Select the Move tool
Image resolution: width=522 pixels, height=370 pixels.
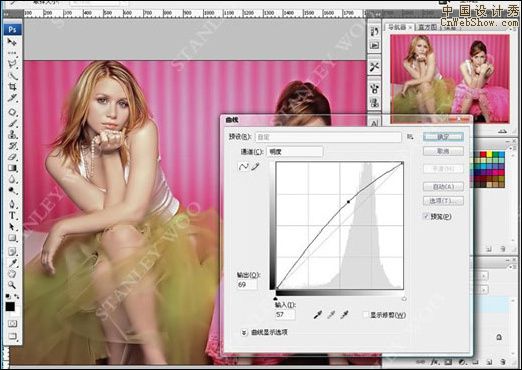pos(12,42)
